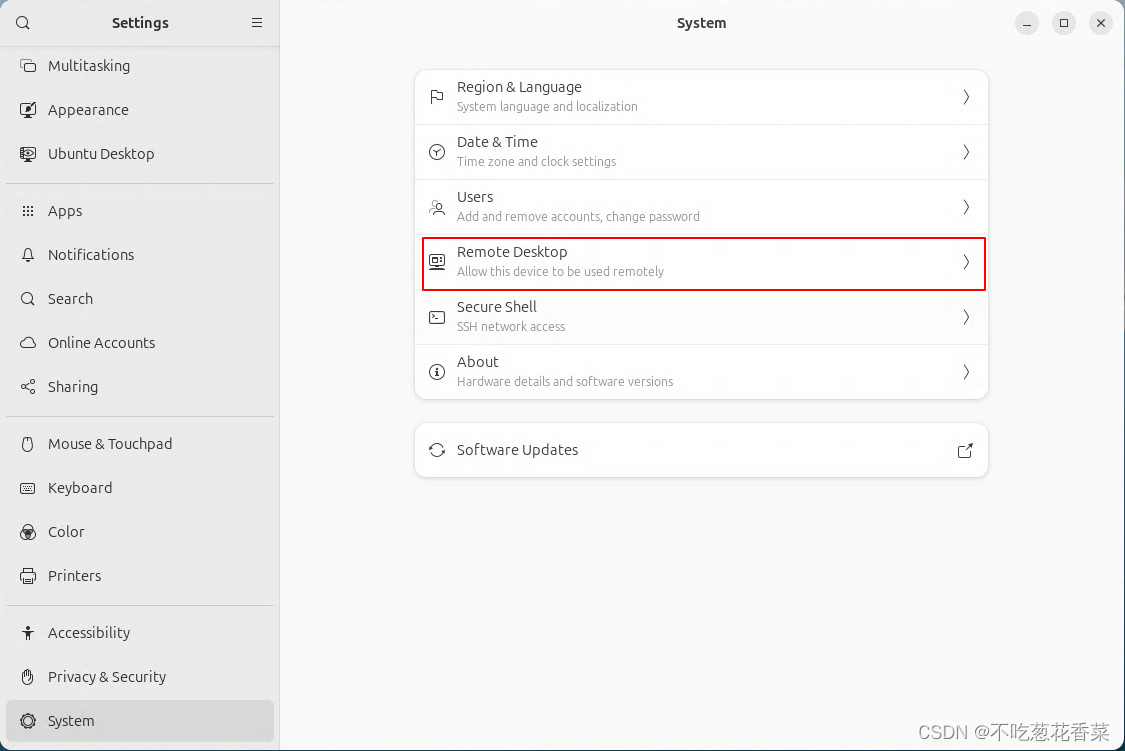Expand Remote Desktop chevron arrow
The width and height of the screenshot is (1125, 751).
click(966, 262)
